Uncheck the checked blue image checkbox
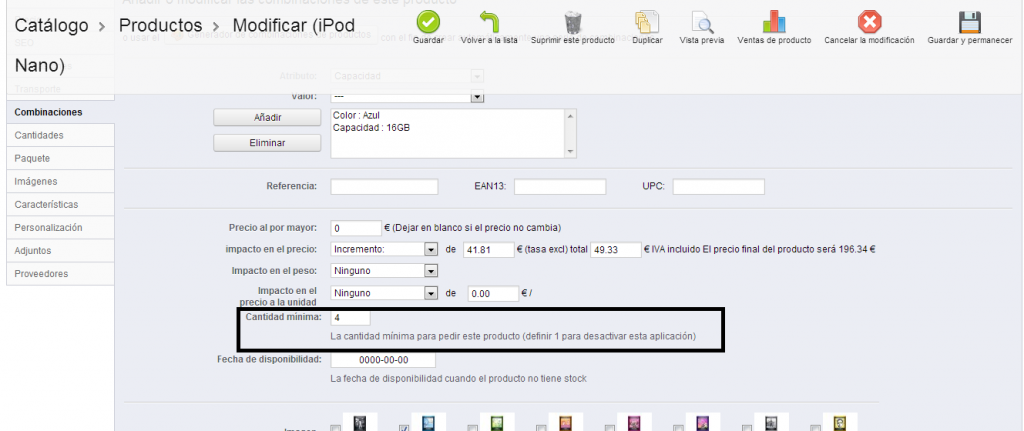The width and height of the screenshot is (1024, 431). 405,428
